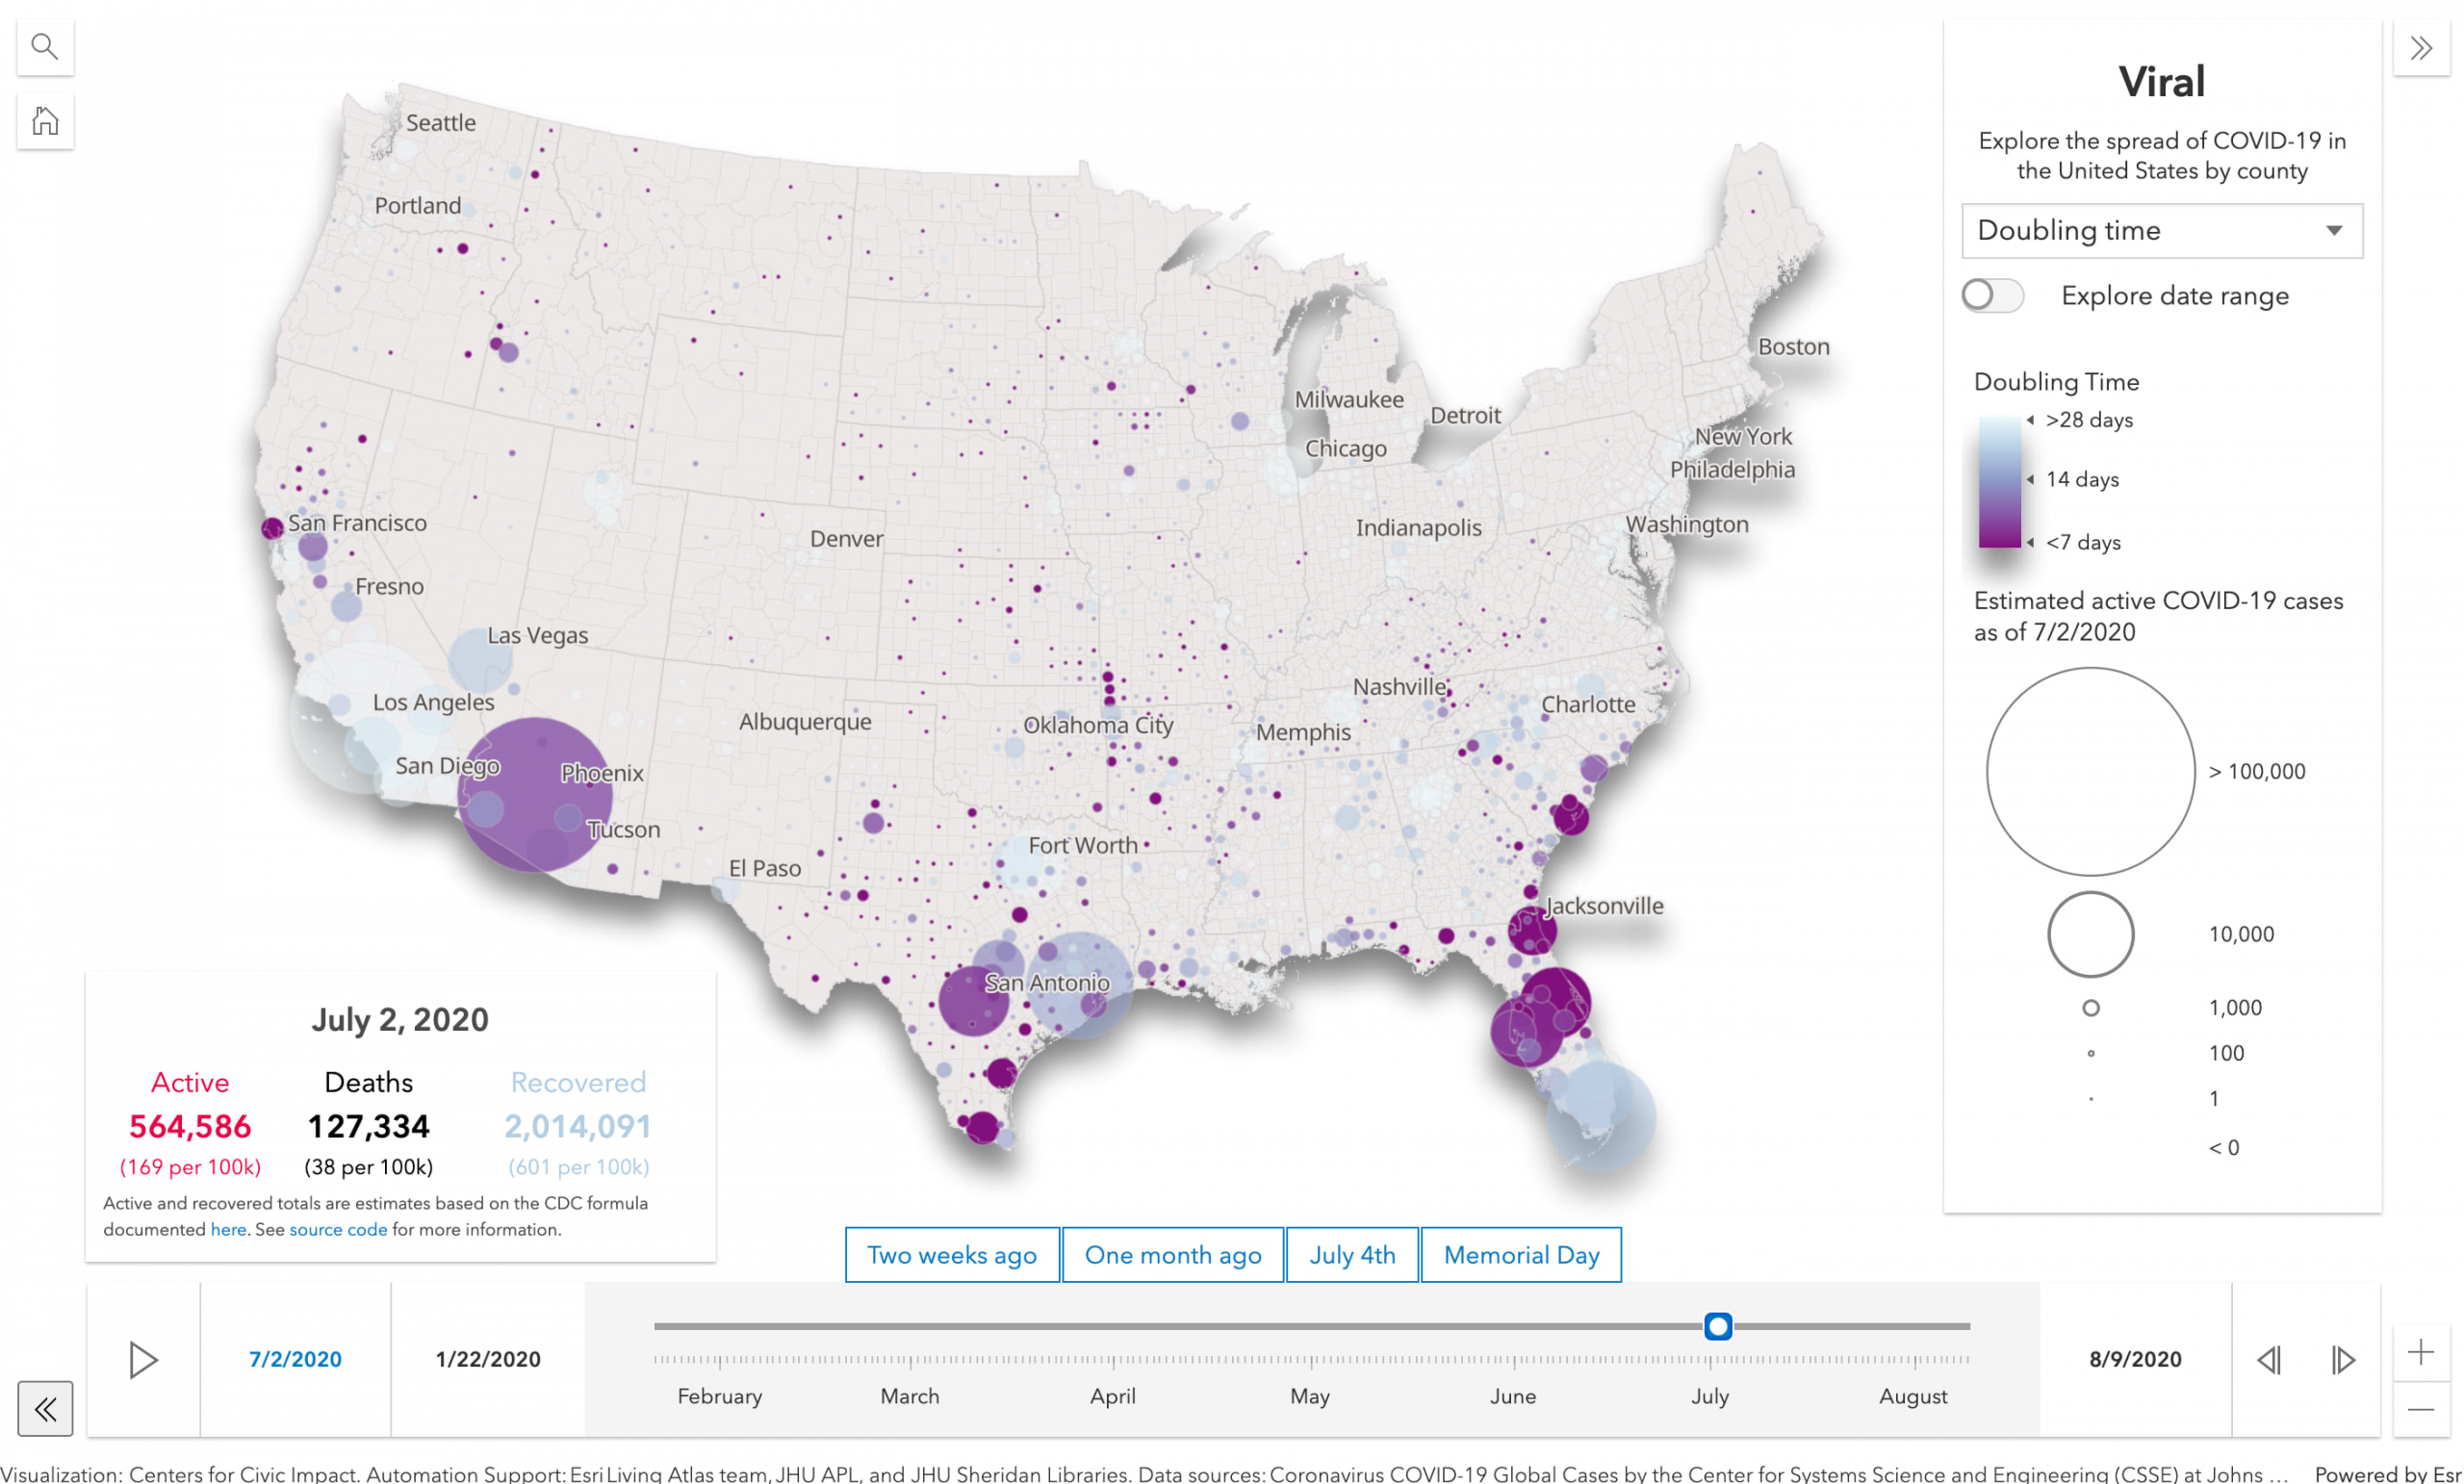Step forward to the next date

click(x=2343, y=1360)
